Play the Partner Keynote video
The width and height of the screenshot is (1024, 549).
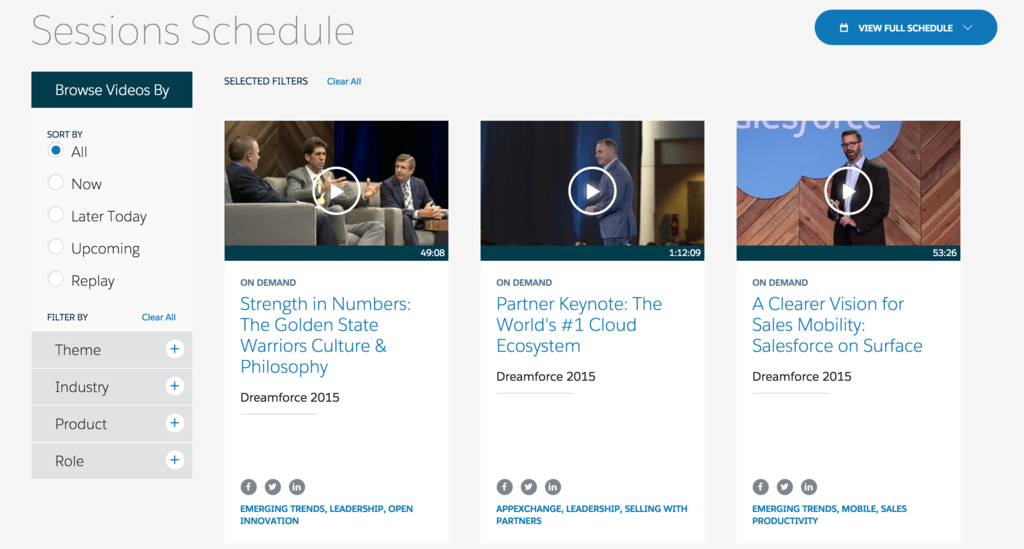click(x=592, y=191)
